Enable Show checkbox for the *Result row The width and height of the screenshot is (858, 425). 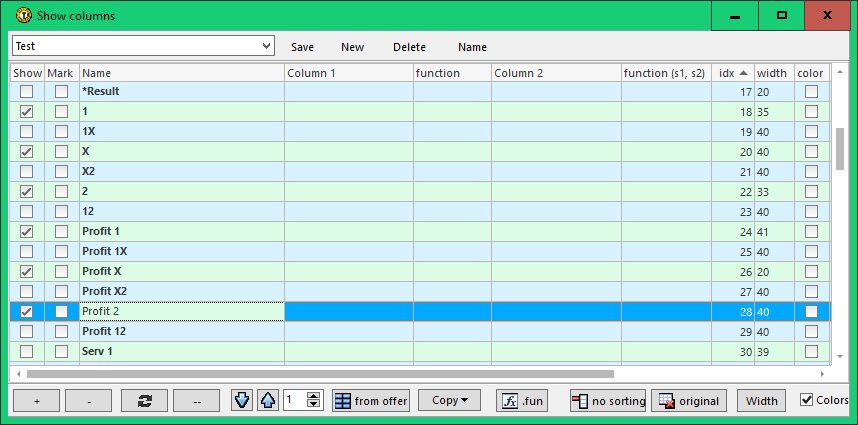pyautogui.click(x=27, y=92)
